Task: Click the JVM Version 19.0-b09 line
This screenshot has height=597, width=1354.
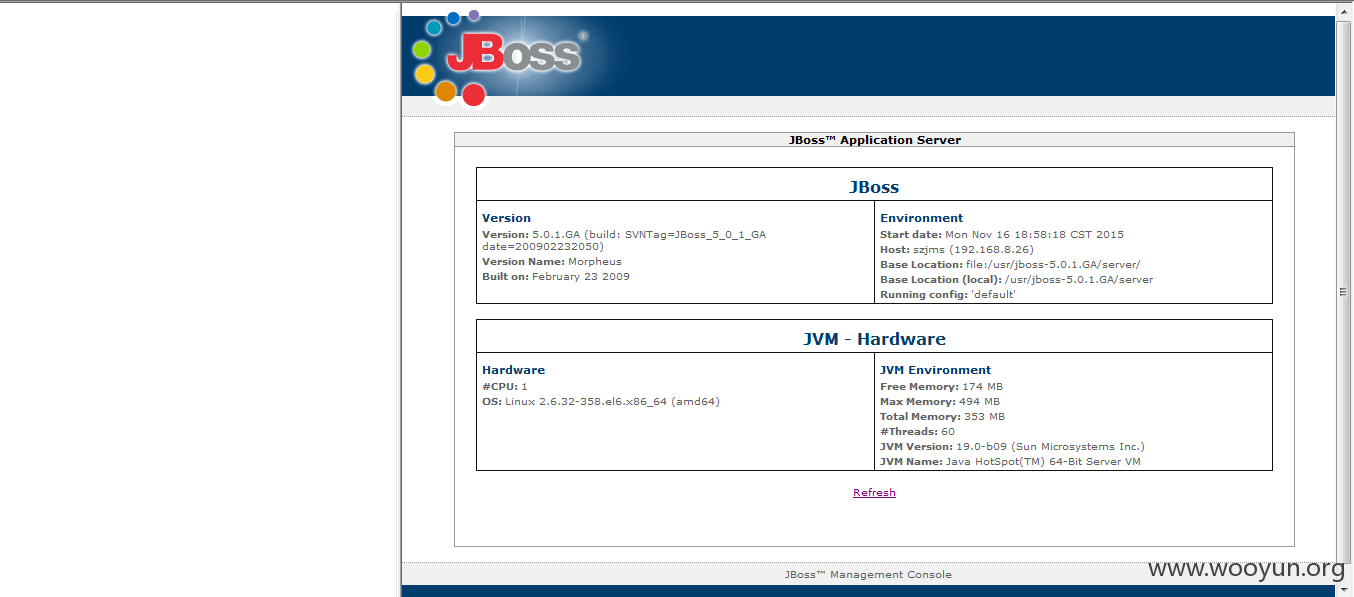Action: (x=1012, y=447)
